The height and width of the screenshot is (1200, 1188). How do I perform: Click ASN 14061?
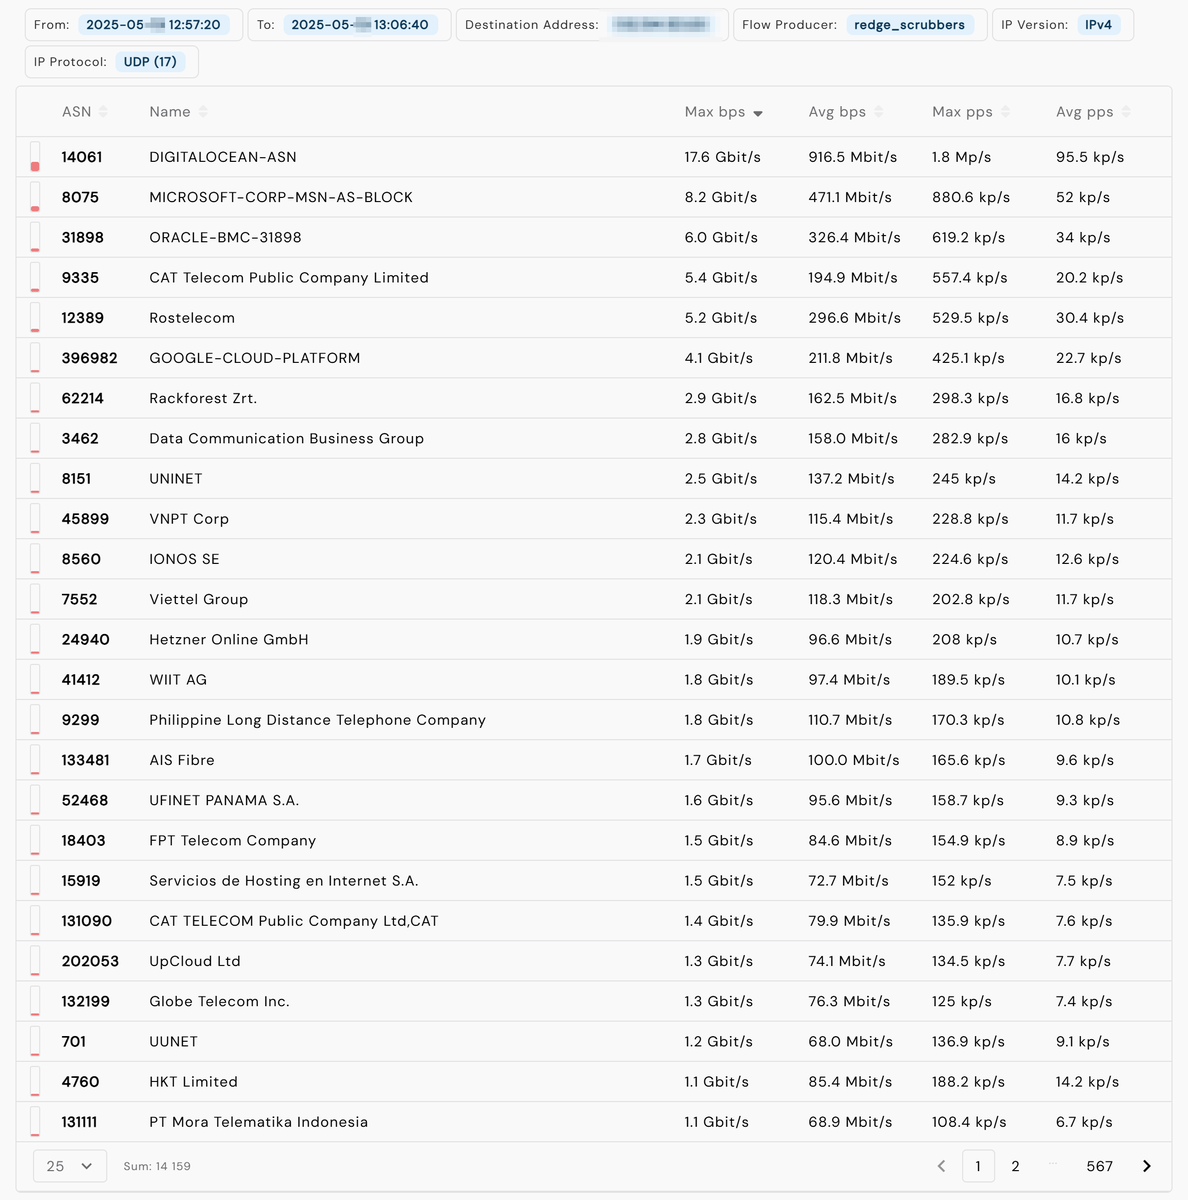coord(82,157)
